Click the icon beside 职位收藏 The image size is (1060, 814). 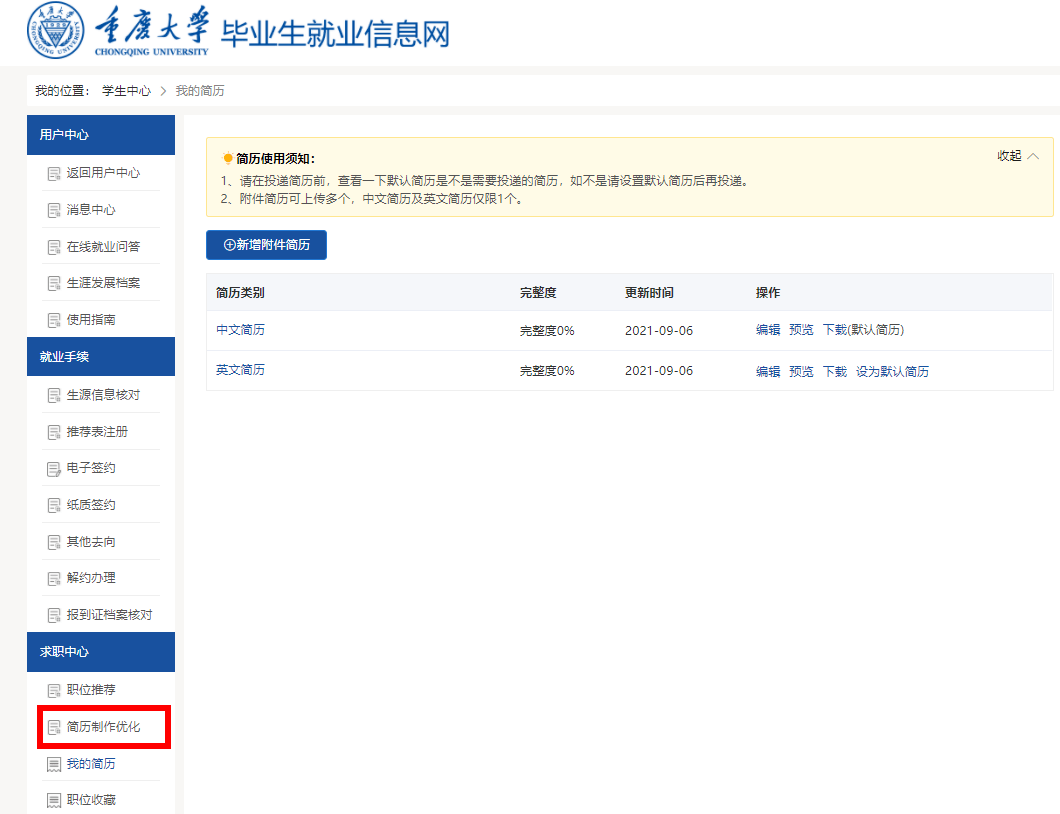[54, 800]
